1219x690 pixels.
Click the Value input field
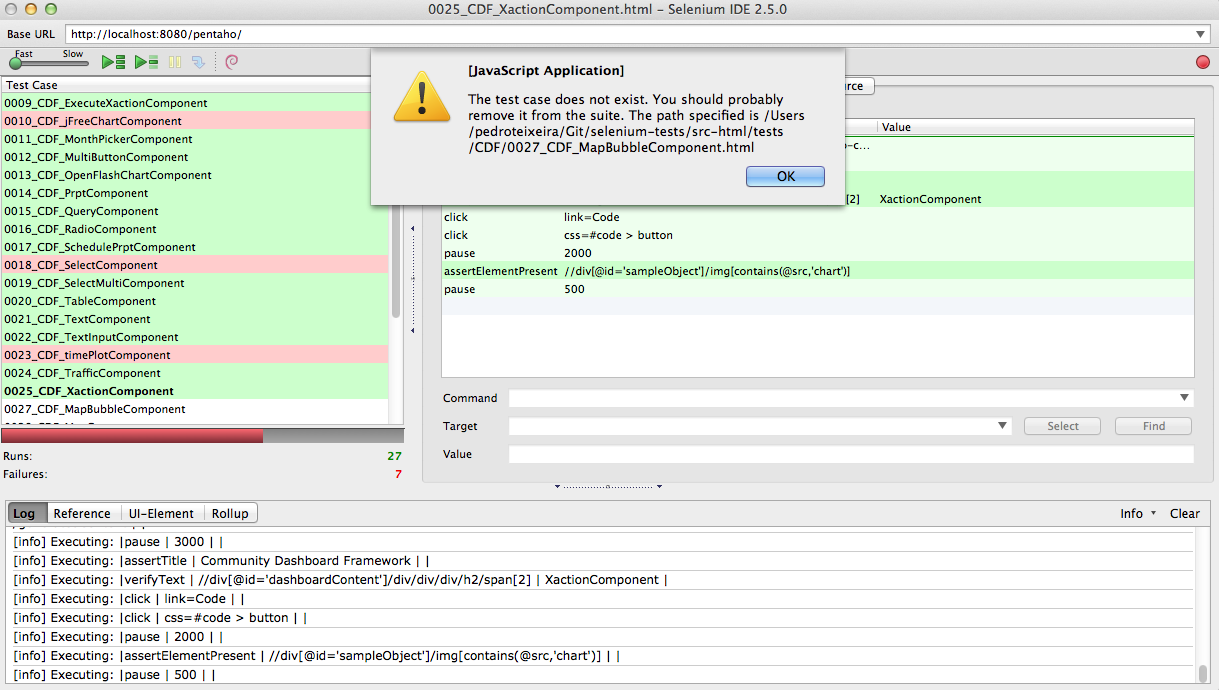click(x=851, y=454)
